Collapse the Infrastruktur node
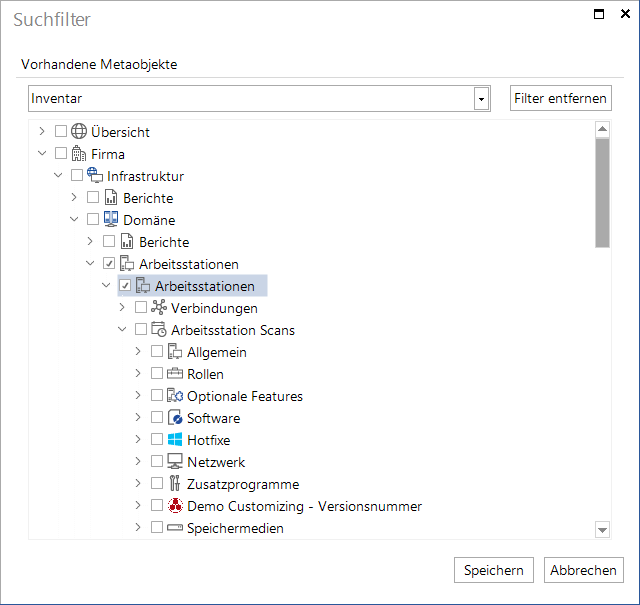The width and height of the screenshot is (640, 605). point(58,175)
